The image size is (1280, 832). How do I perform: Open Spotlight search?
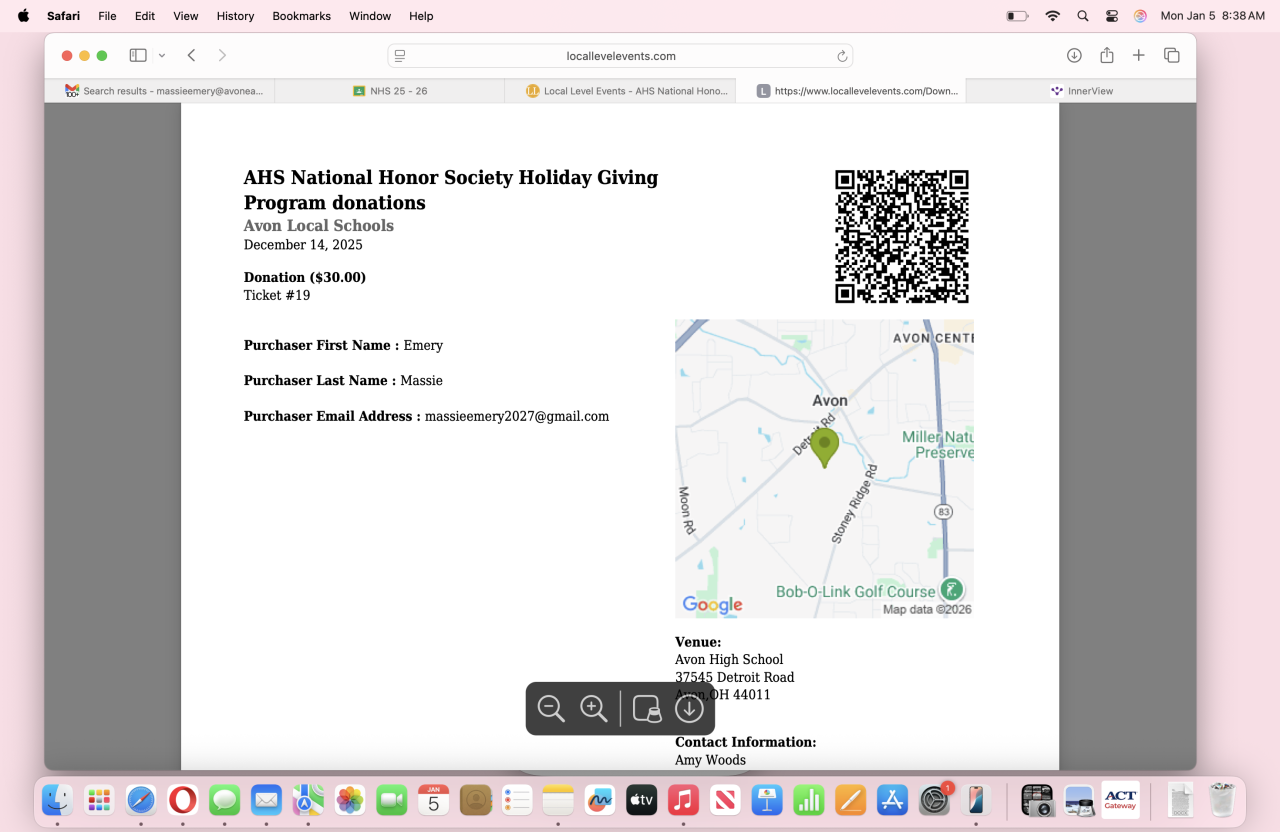1083,16
